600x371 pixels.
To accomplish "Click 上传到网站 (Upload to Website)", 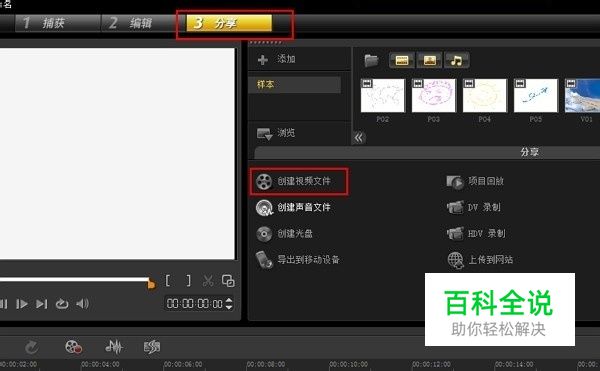I will click(x=480, y=260).
